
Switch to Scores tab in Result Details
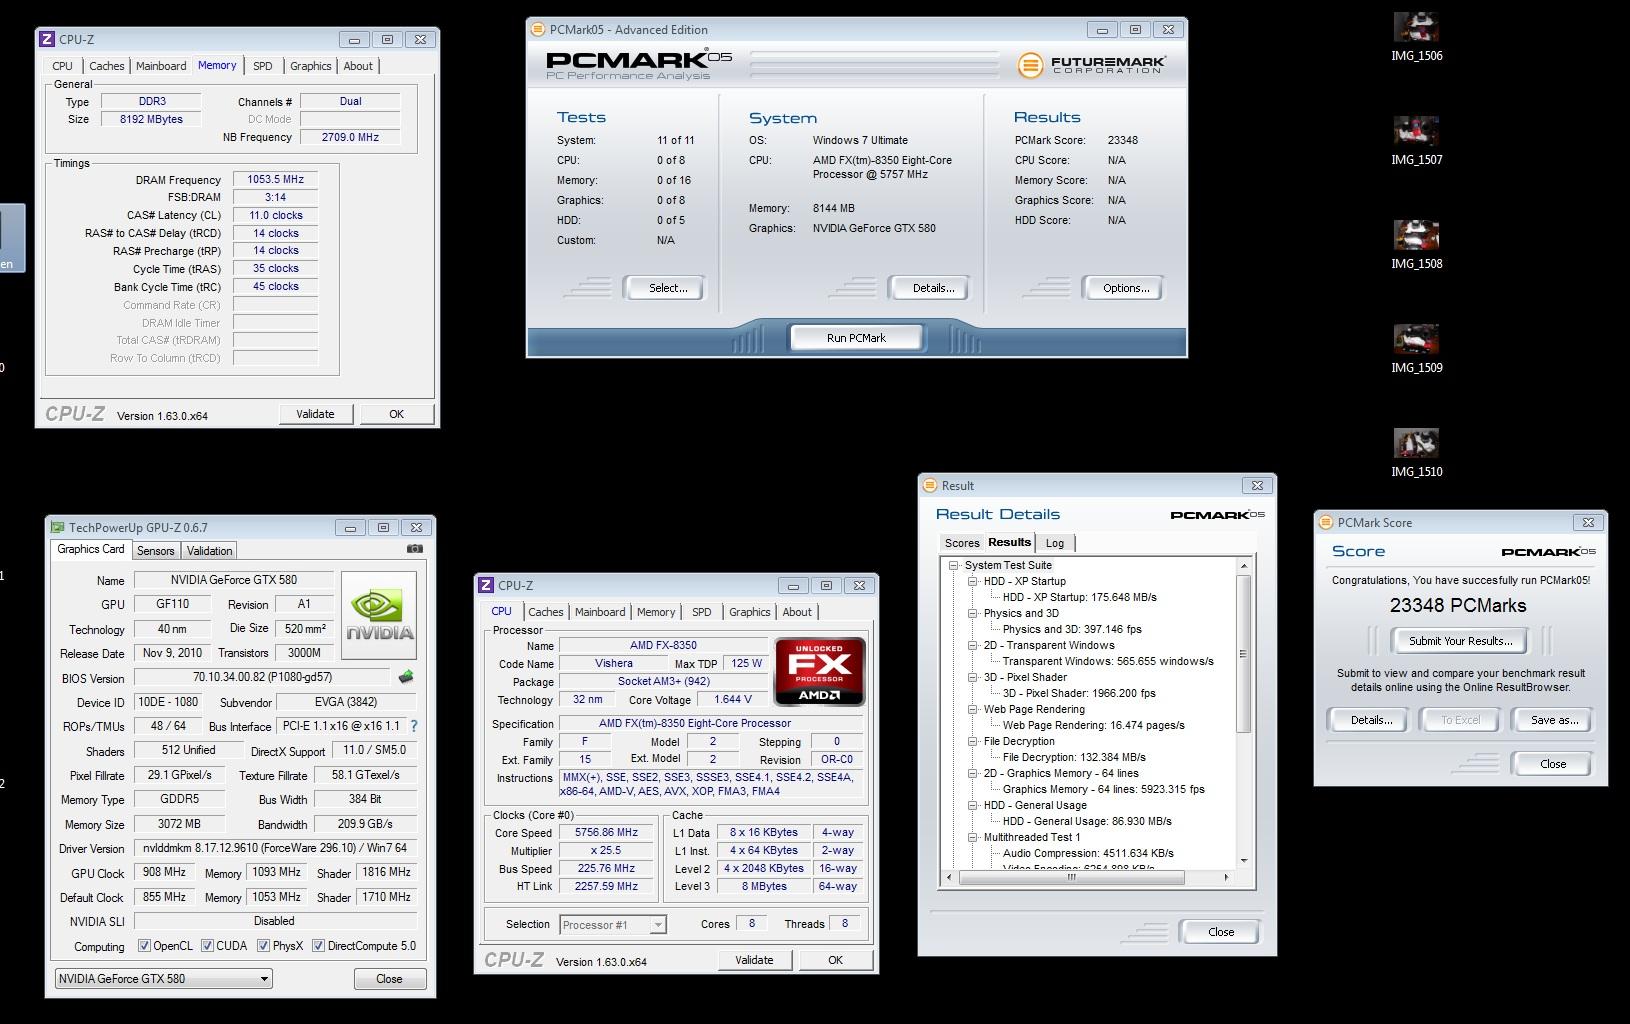pos(962,543)
